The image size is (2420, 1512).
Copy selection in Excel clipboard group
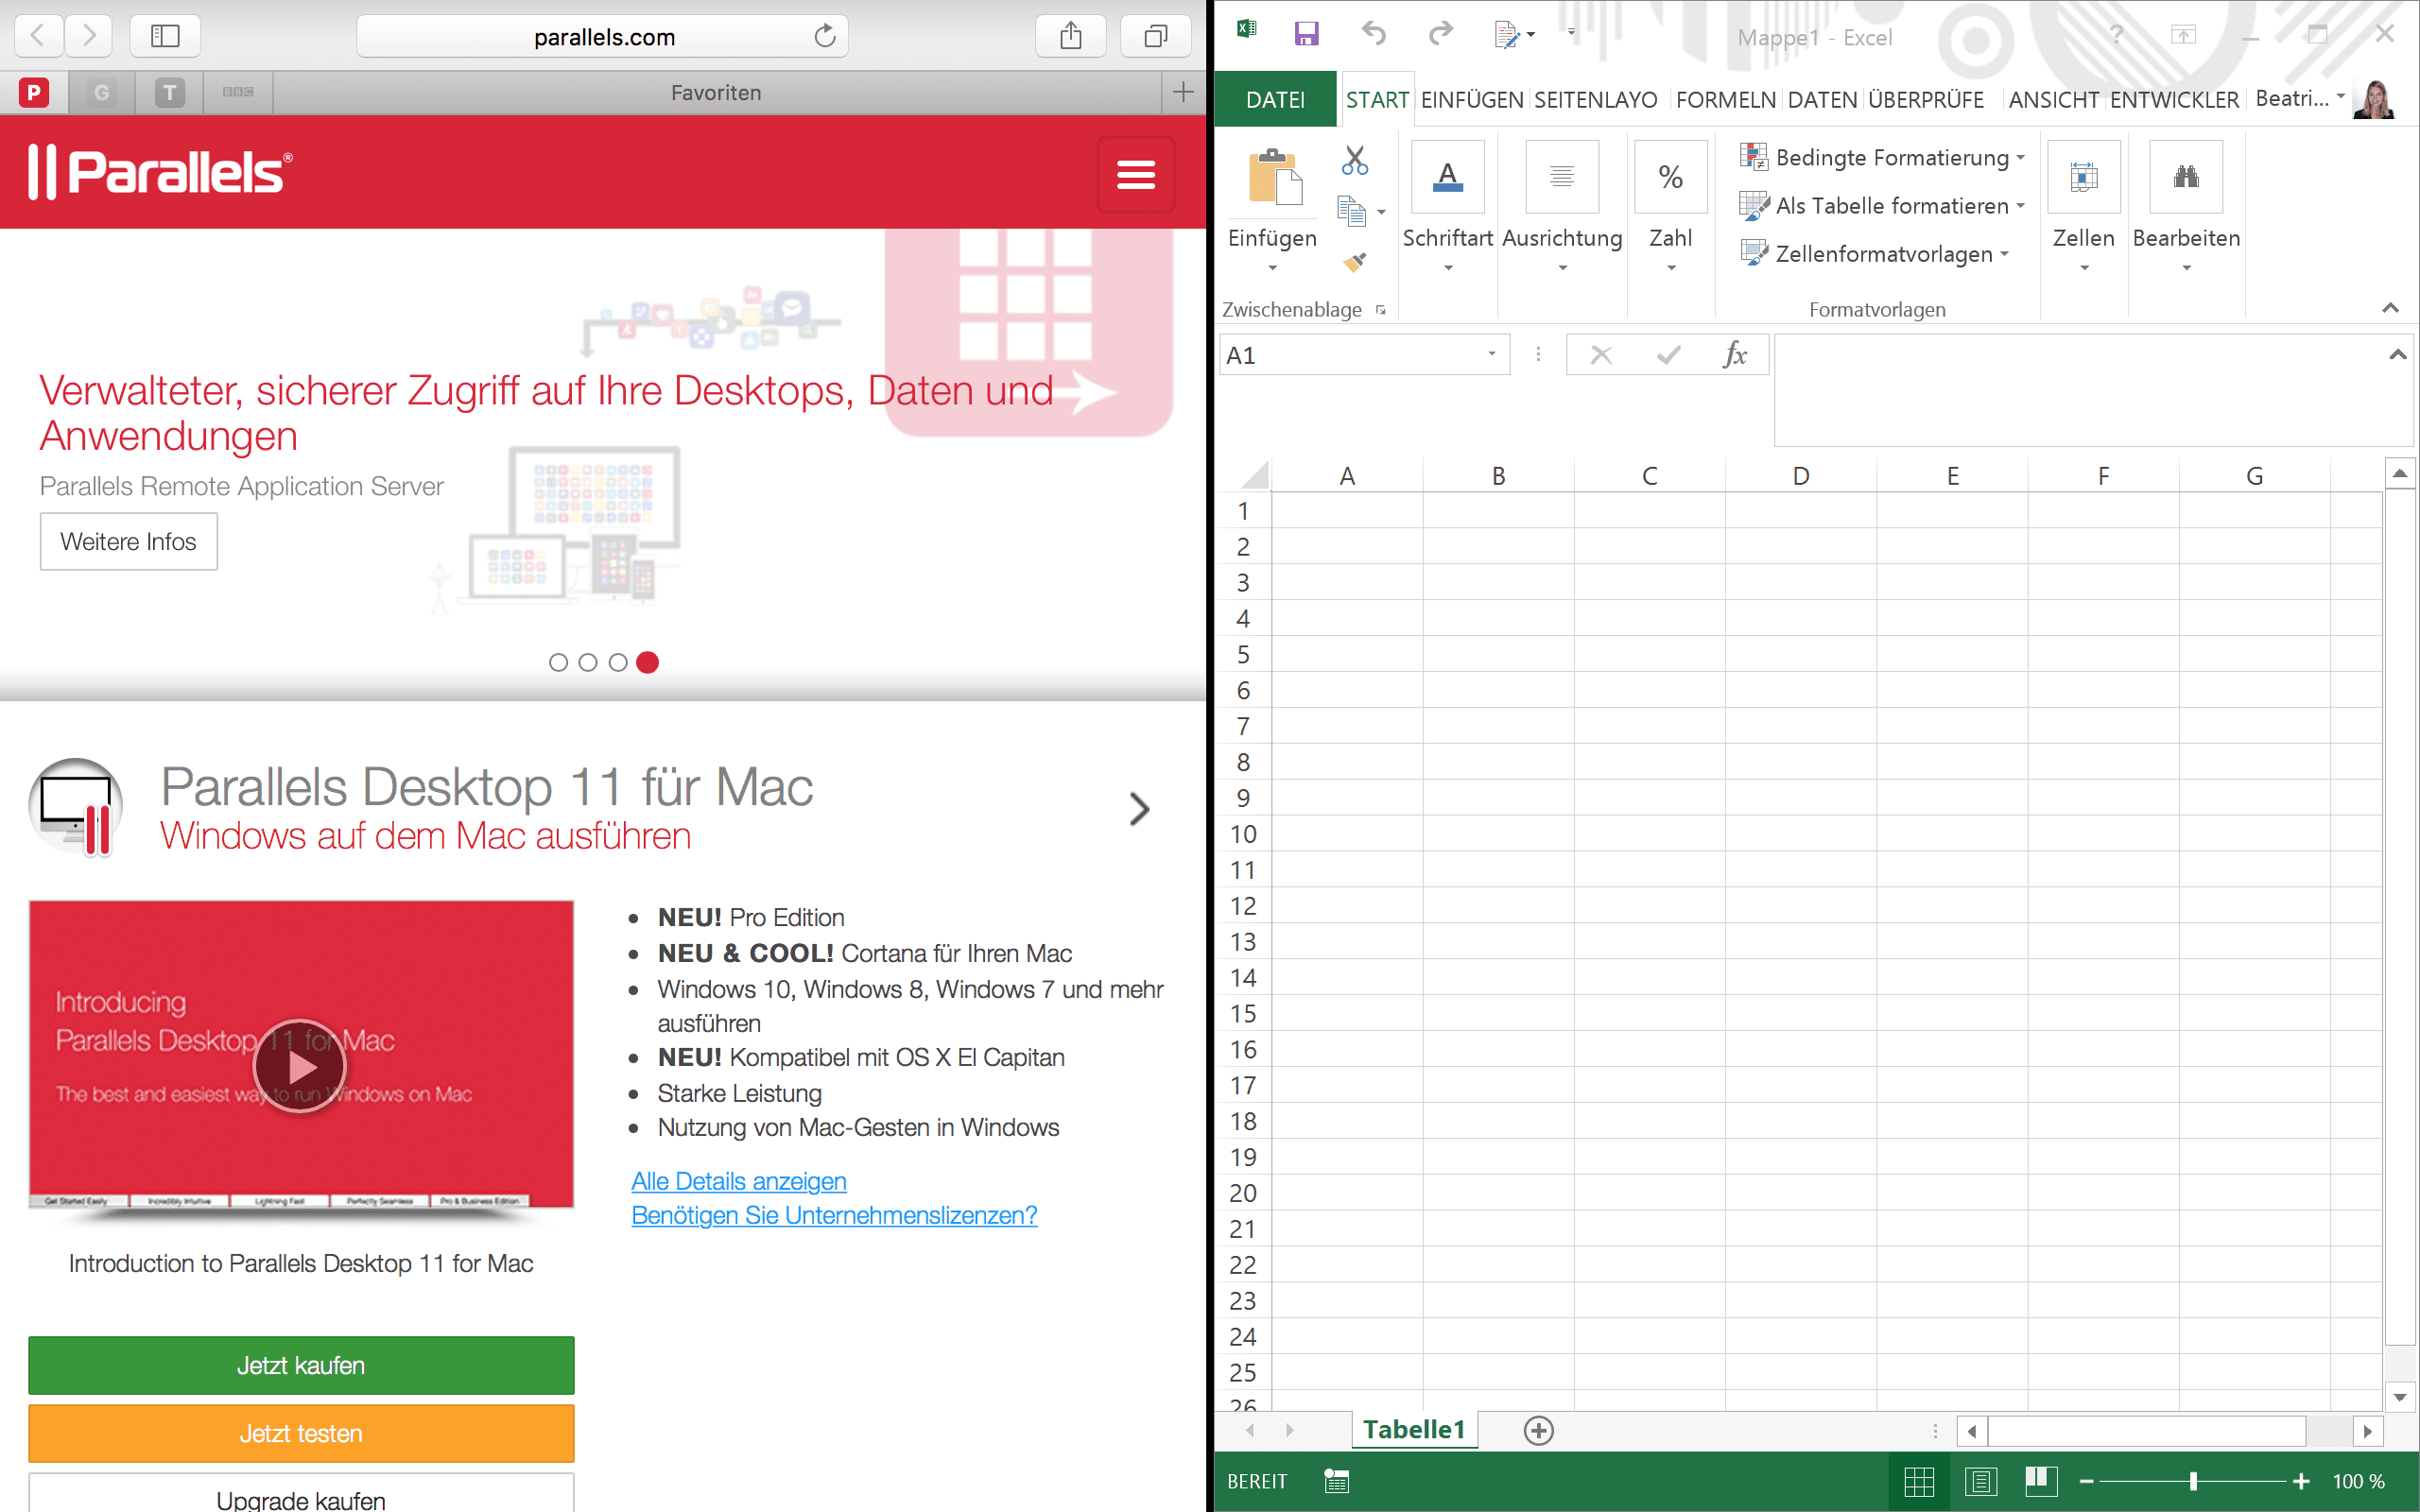[1351, 211]
